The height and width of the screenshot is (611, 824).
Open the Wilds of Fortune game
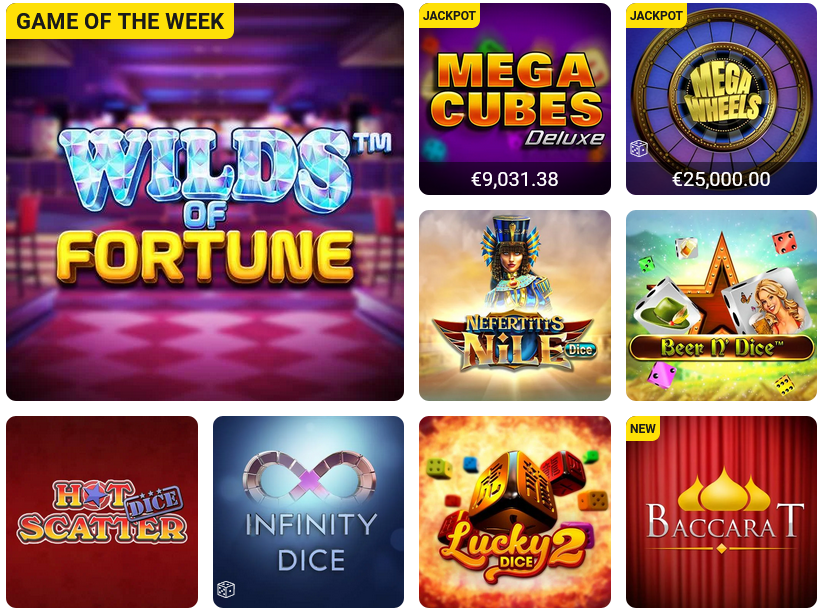click(x=205, y=202)
